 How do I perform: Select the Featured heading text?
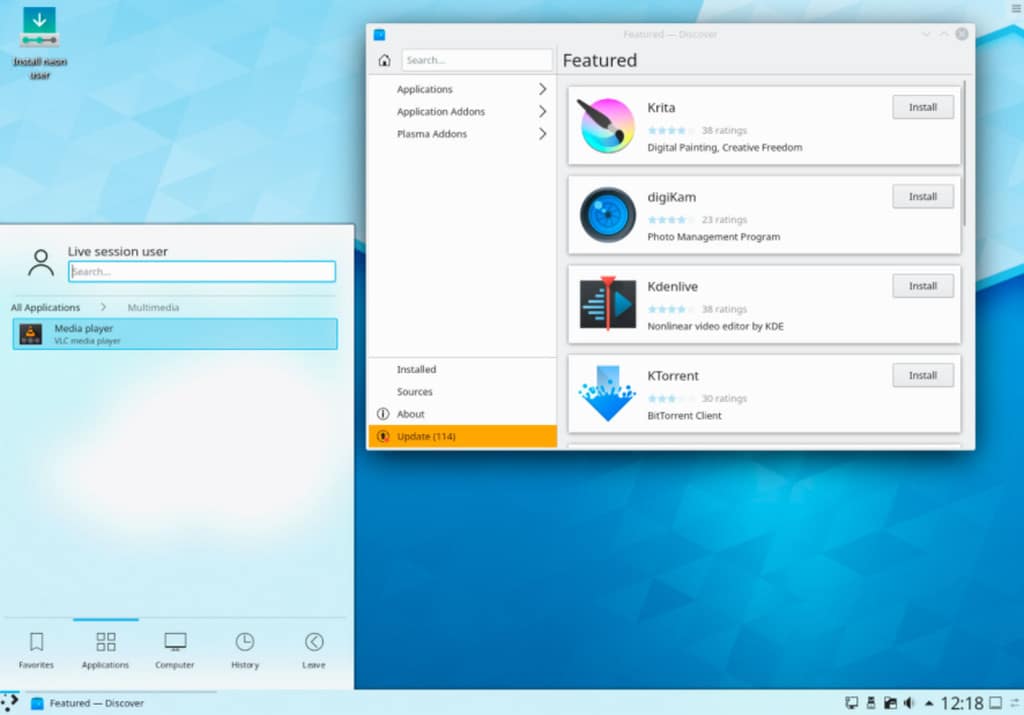pos(600,60)
